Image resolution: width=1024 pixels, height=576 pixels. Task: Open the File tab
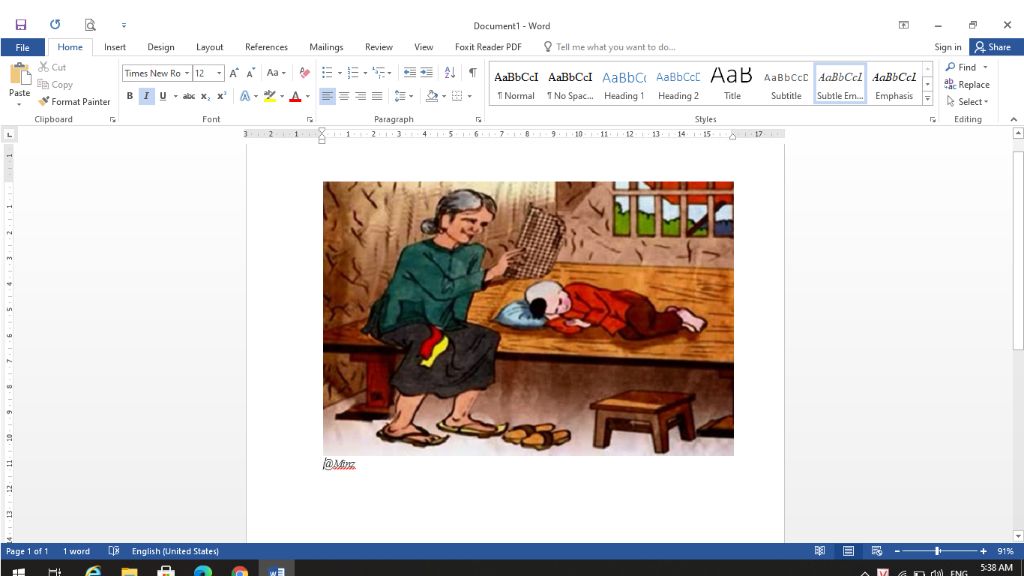click(22, 47)
